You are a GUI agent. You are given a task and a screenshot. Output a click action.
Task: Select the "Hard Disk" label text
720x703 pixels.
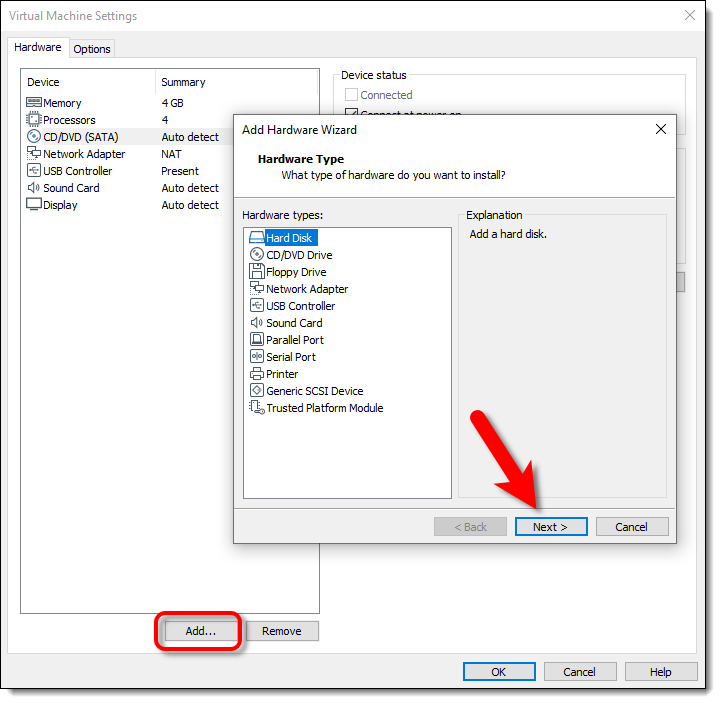pos(289,238)
